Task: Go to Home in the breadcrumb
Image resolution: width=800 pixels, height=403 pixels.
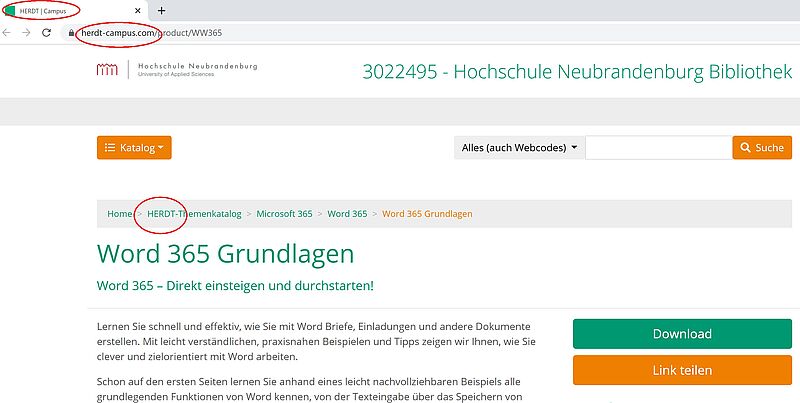Action: (119, 214)
